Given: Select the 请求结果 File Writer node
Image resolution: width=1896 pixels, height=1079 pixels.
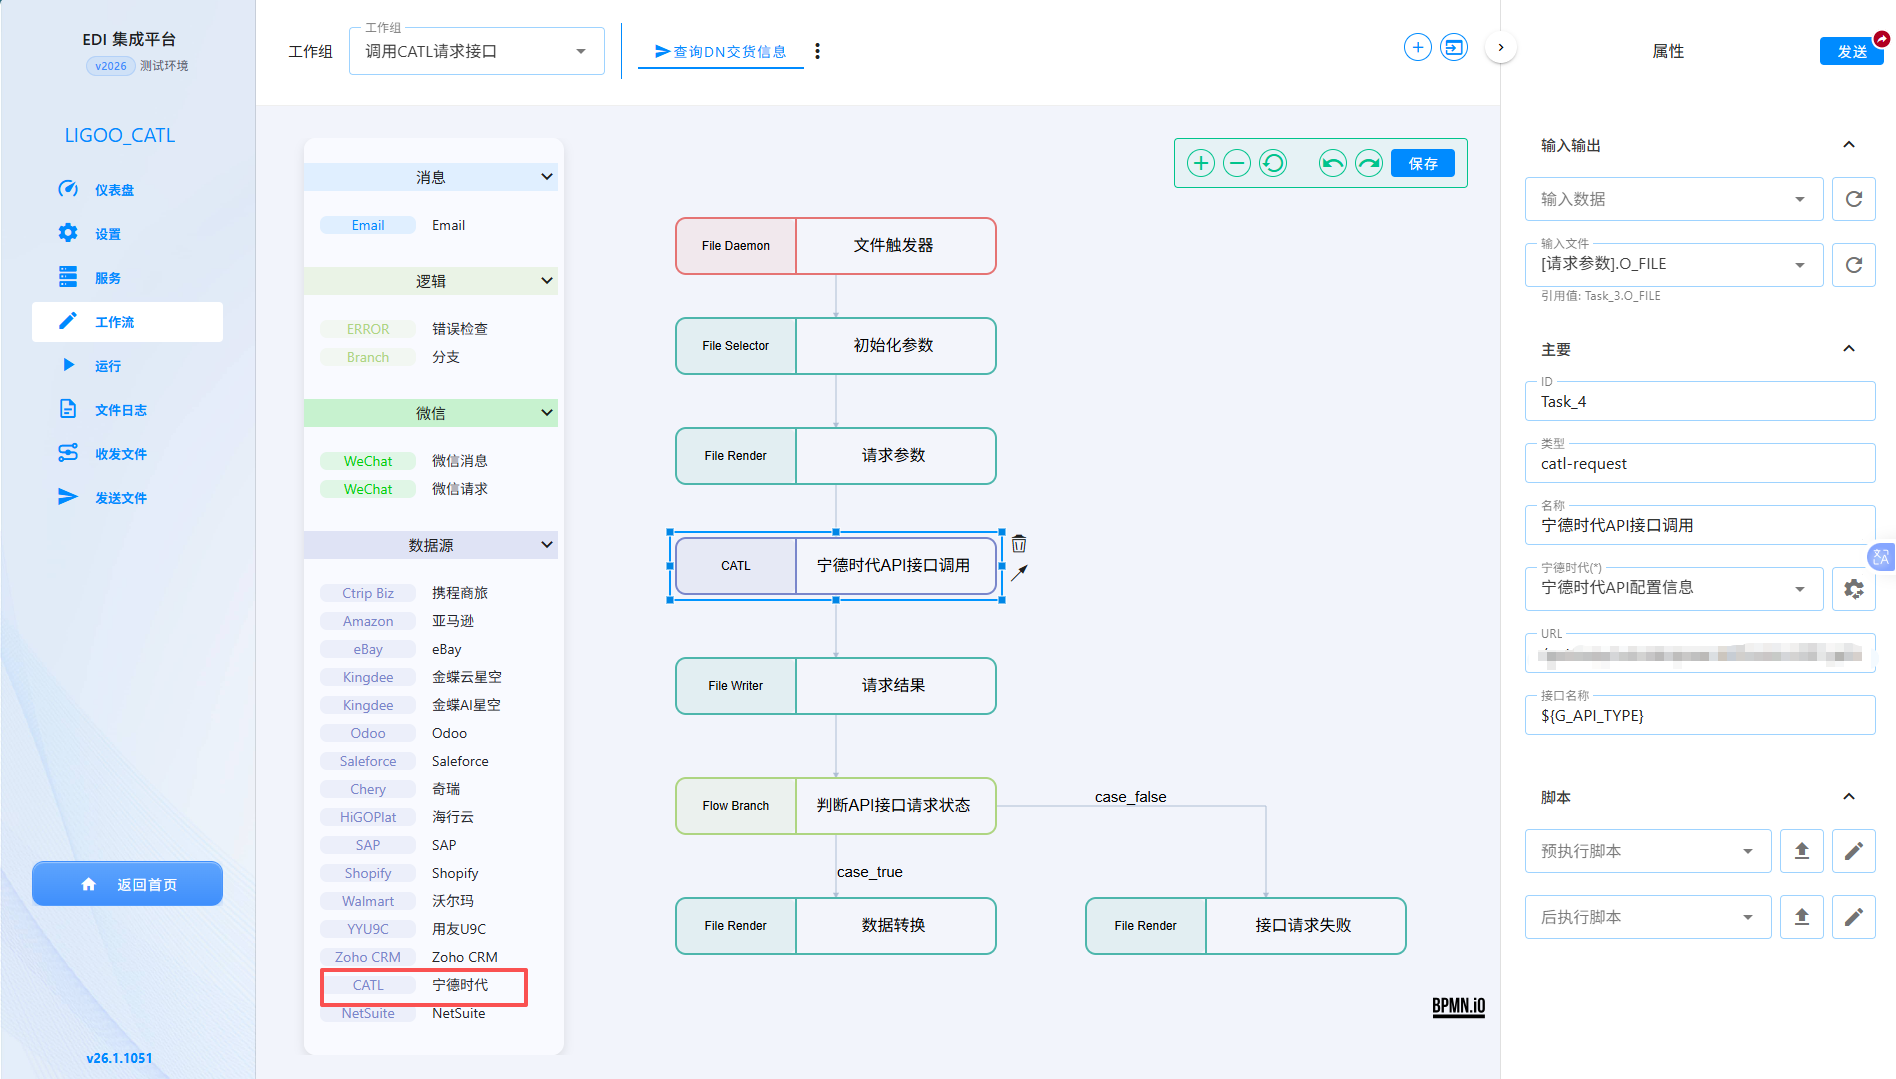Looking at the screenshot, I should (836, 686).
